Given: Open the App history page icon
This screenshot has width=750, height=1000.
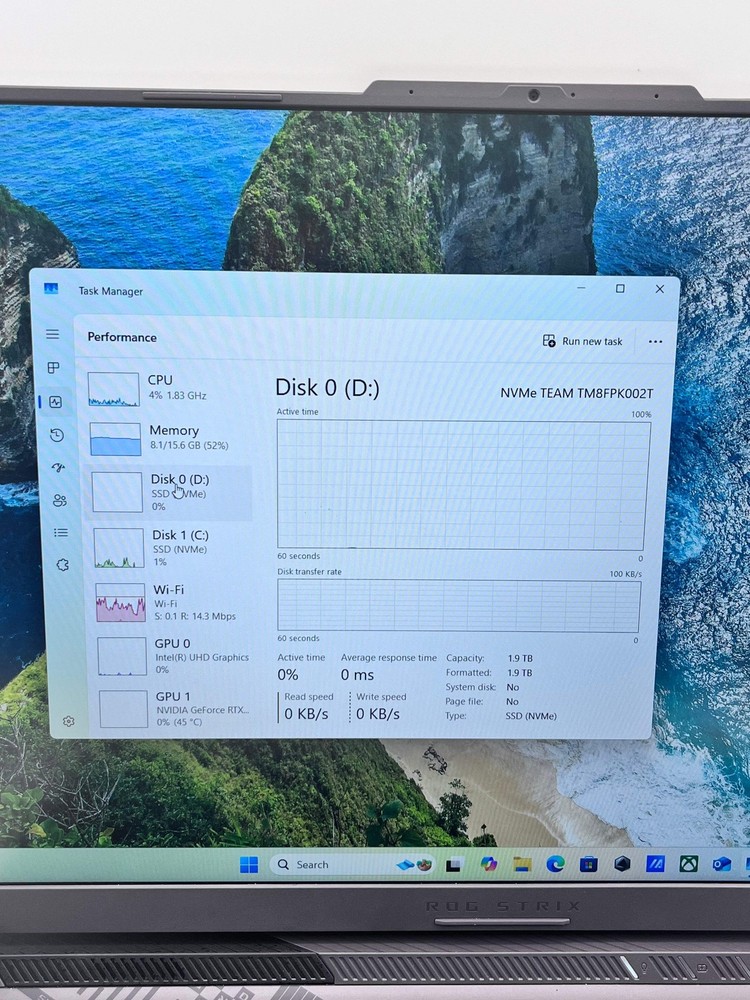Looking at the screenshot, I should click(x=57, y=435).
